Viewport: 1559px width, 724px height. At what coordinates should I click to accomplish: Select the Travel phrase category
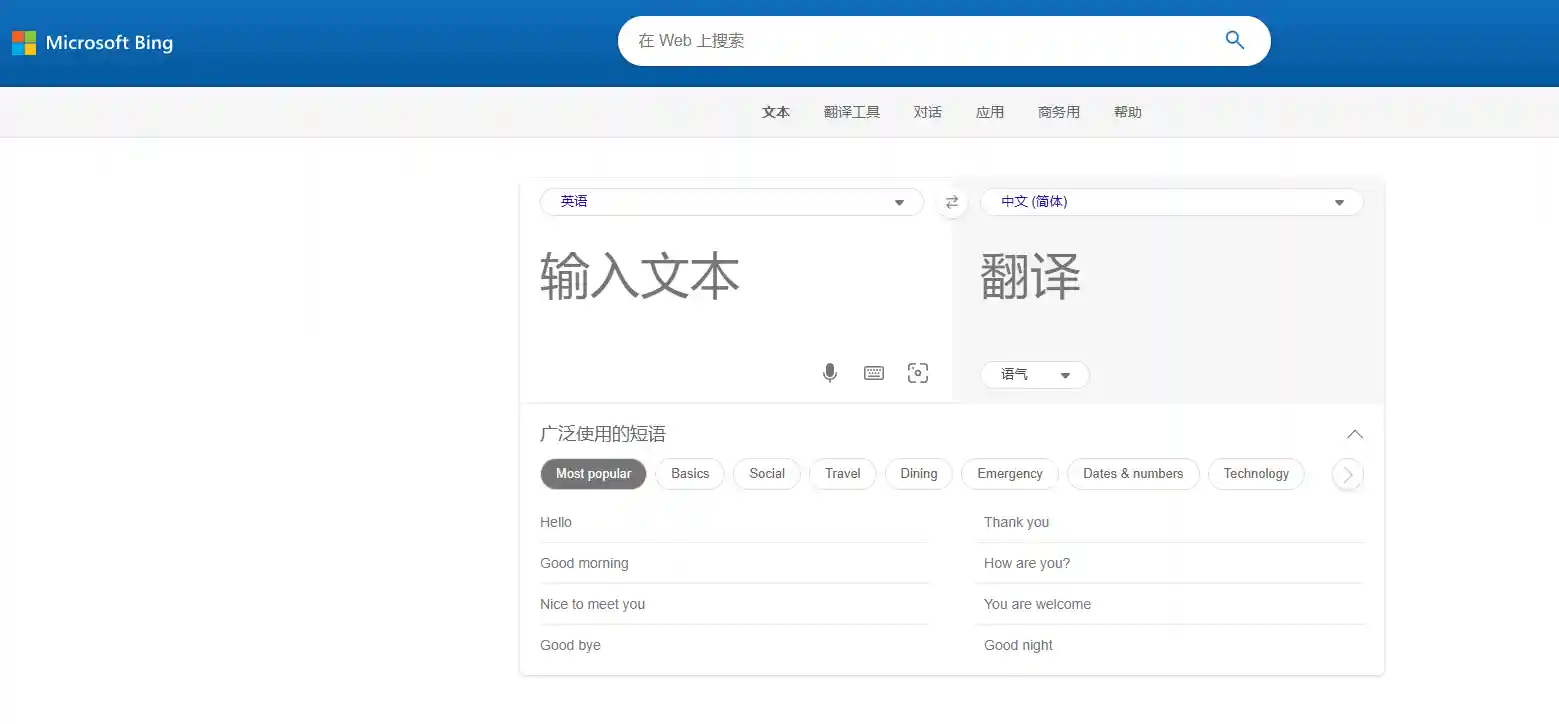[842, 473]
